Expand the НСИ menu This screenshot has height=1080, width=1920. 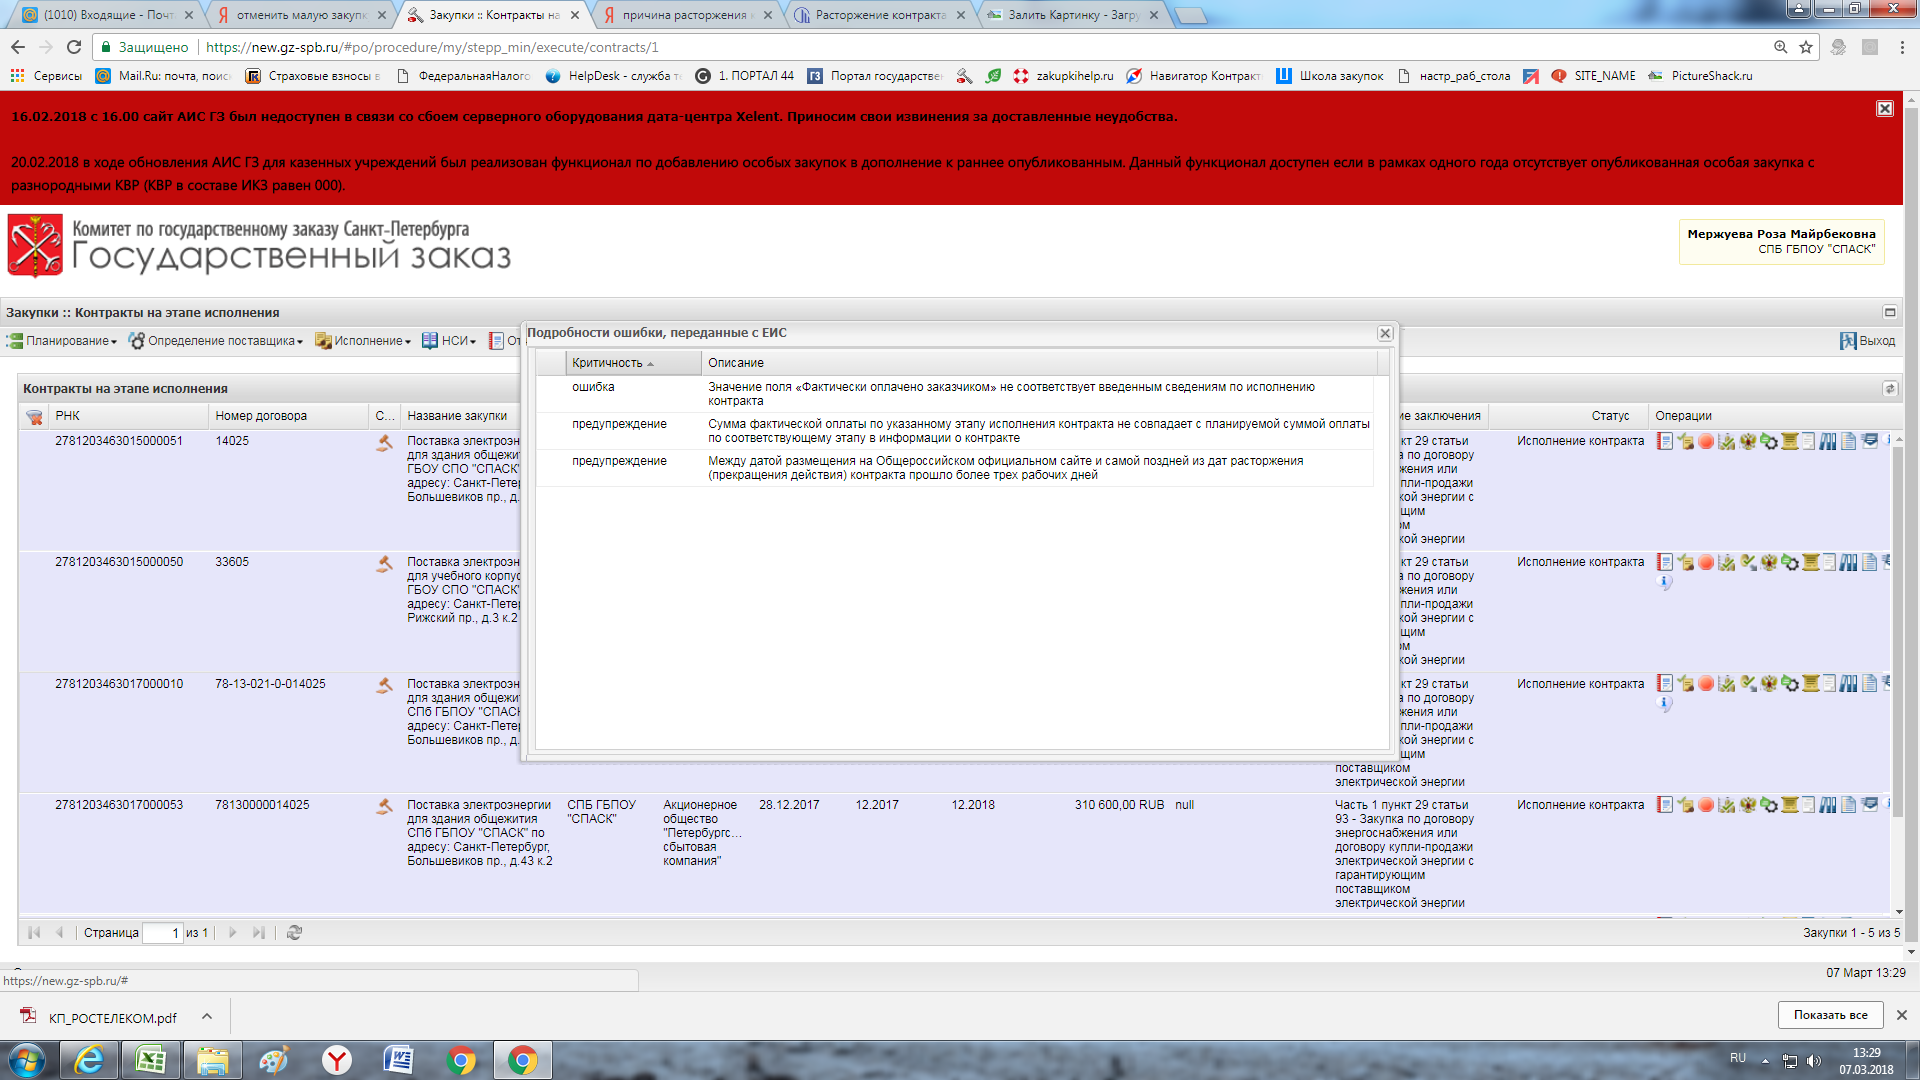[455, 341]
